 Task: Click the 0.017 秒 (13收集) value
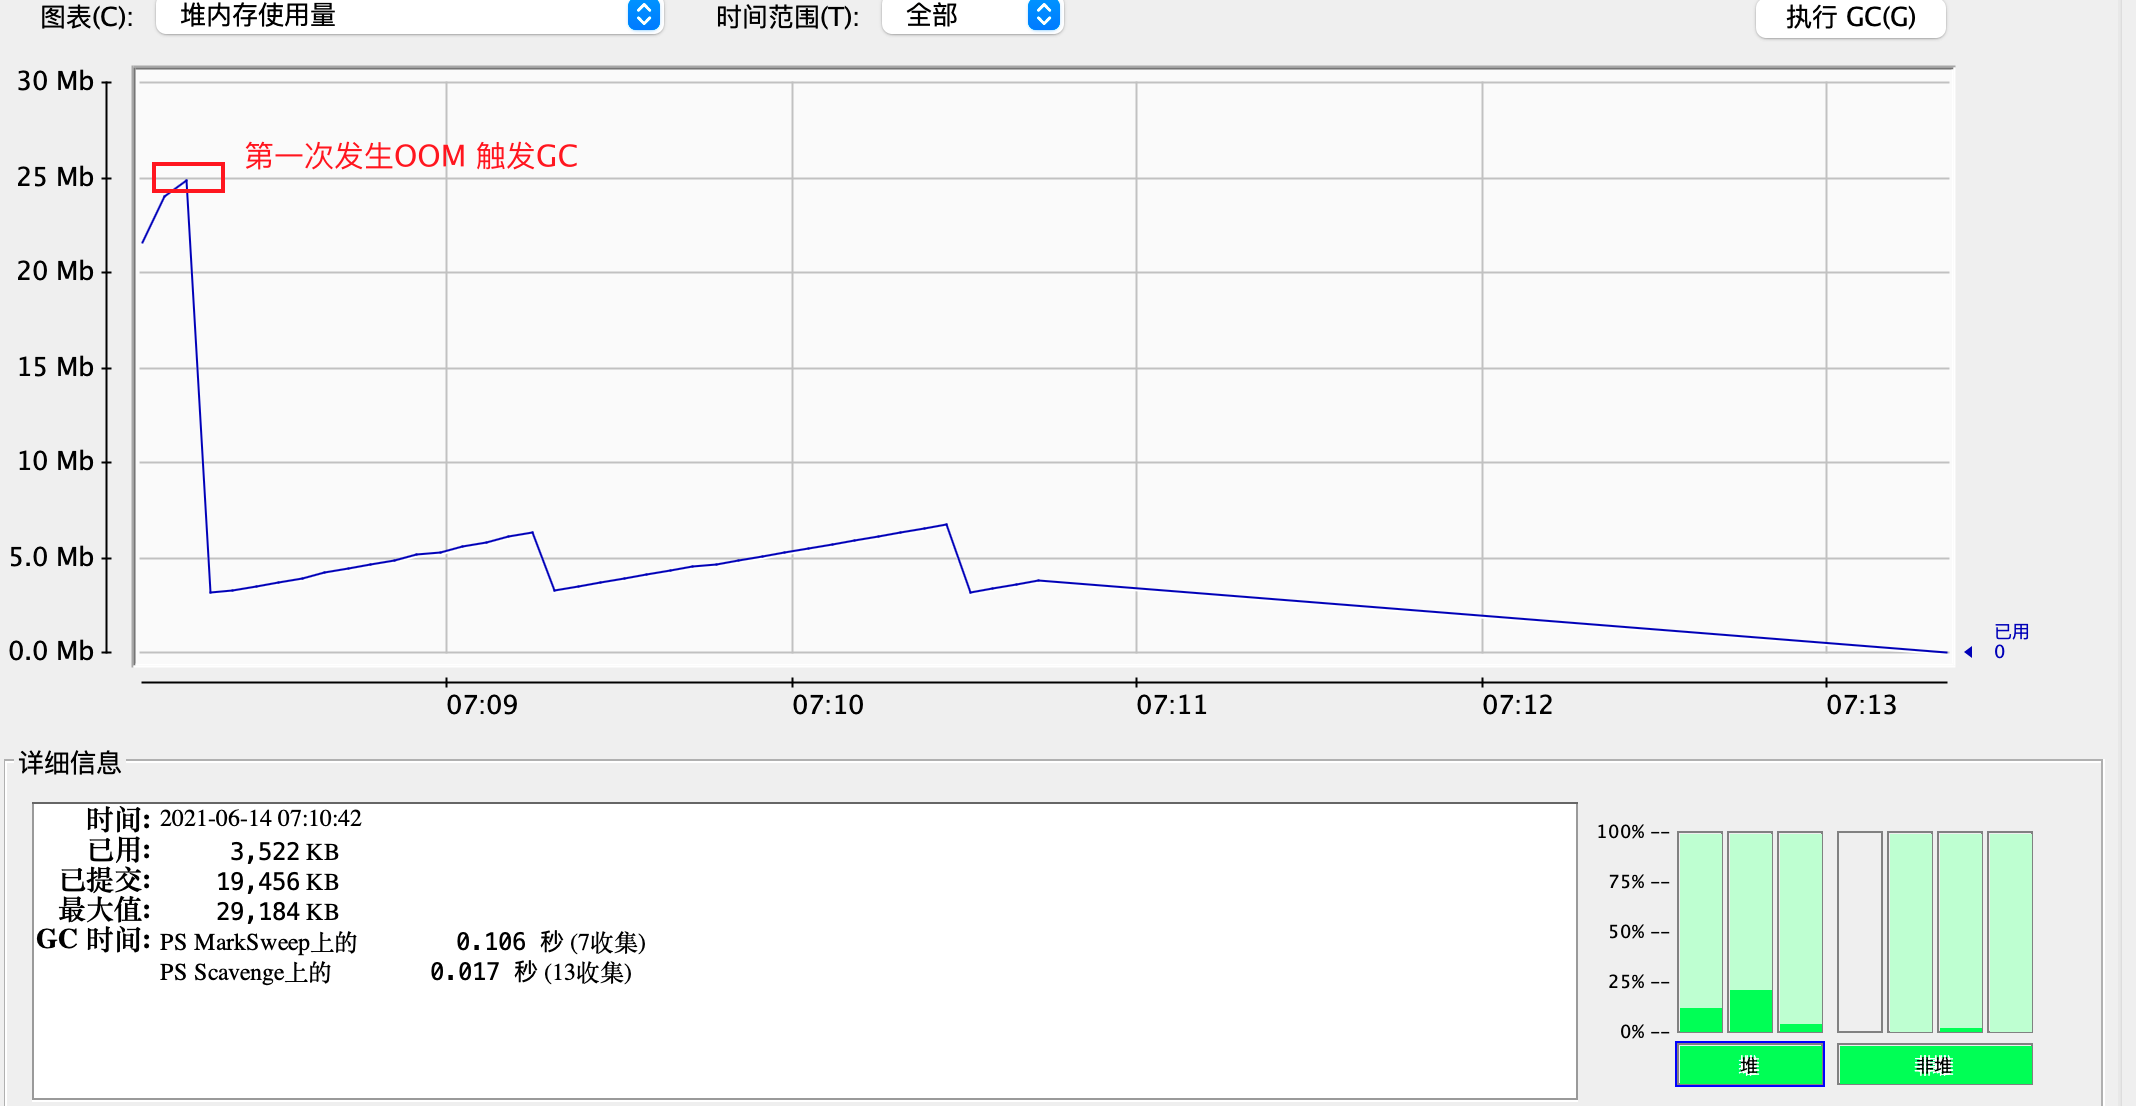531,972
